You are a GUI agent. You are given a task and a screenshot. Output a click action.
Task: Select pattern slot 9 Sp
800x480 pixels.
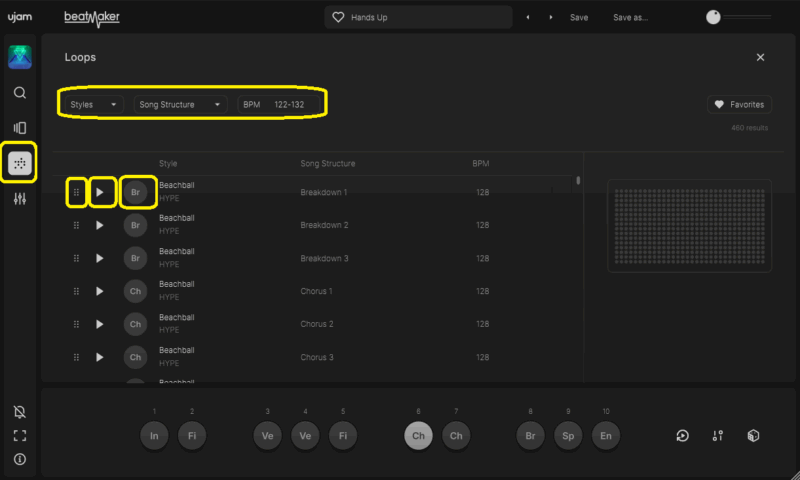pyautogui.click(x=568, y=436)
